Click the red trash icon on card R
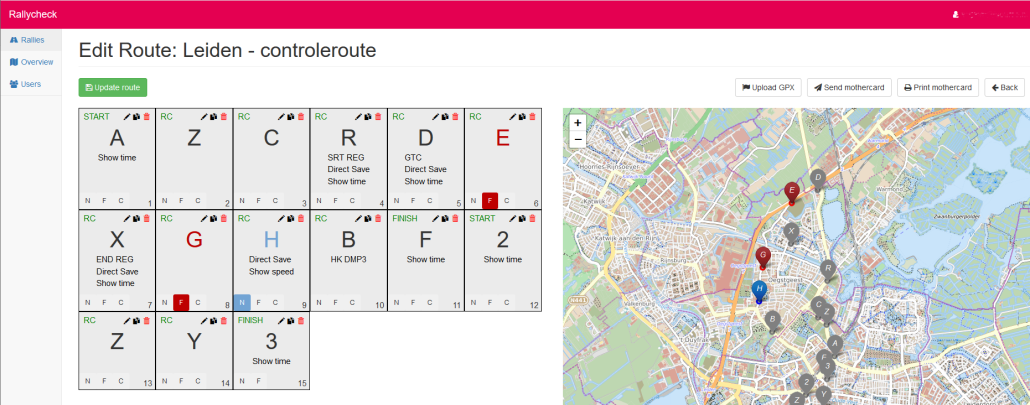The height and width of the screenshot is (405, 1030). 377,117
